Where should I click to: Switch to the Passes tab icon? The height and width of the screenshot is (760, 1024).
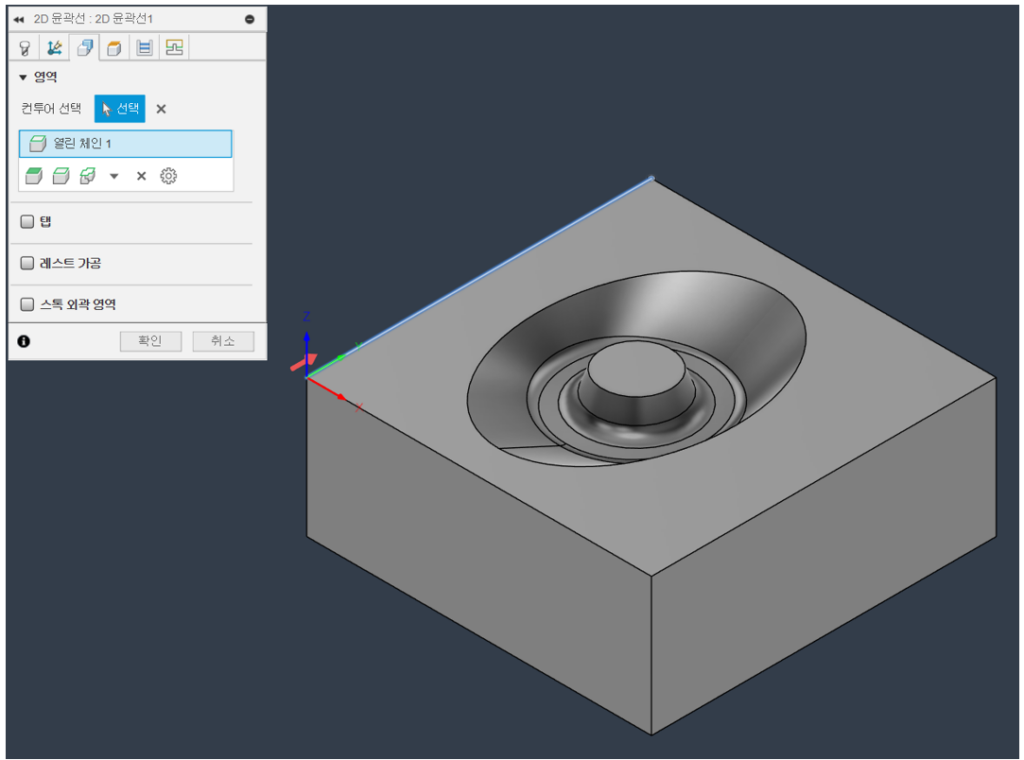click(x=144, y=48)
